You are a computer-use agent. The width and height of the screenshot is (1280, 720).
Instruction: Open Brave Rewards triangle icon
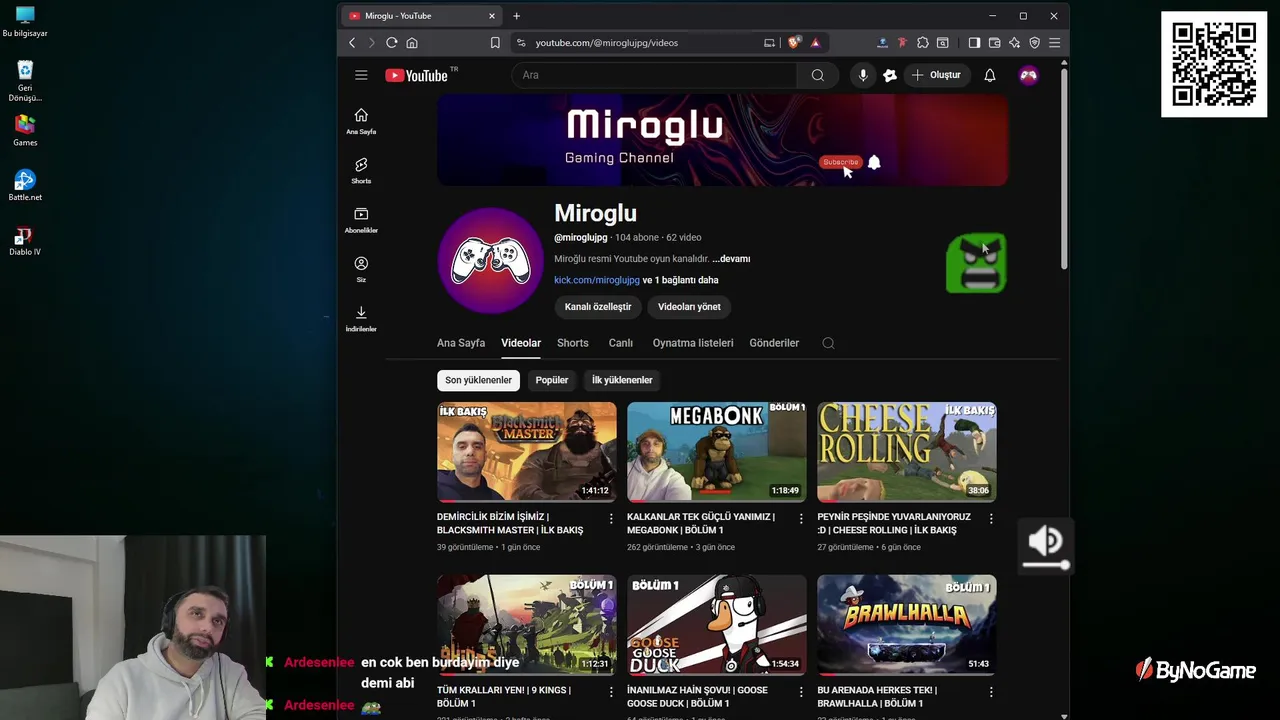(x=815, y=43)
